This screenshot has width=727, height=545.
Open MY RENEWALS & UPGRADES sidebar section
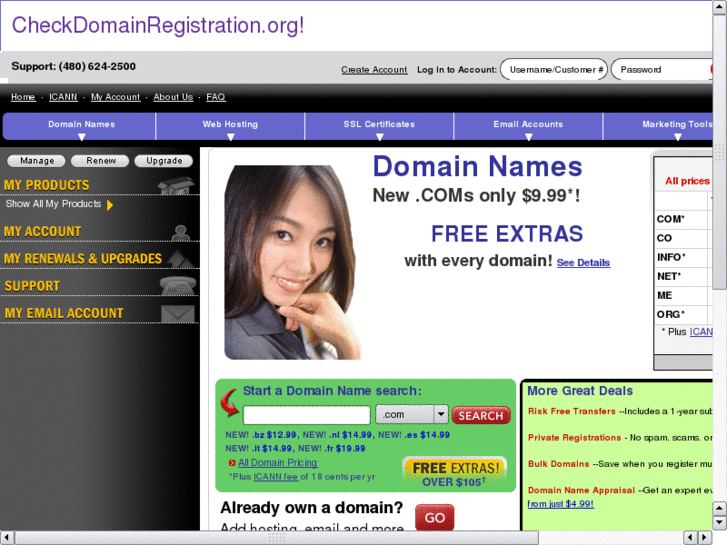[x=83, y=259]
